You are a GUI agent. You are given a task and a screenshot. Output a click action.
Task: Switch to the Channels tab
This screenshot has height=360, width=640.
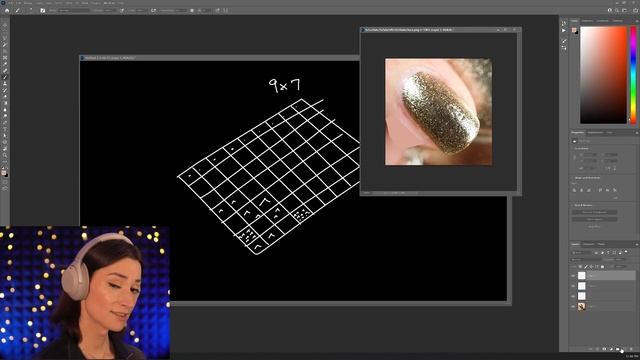[589, 244]
